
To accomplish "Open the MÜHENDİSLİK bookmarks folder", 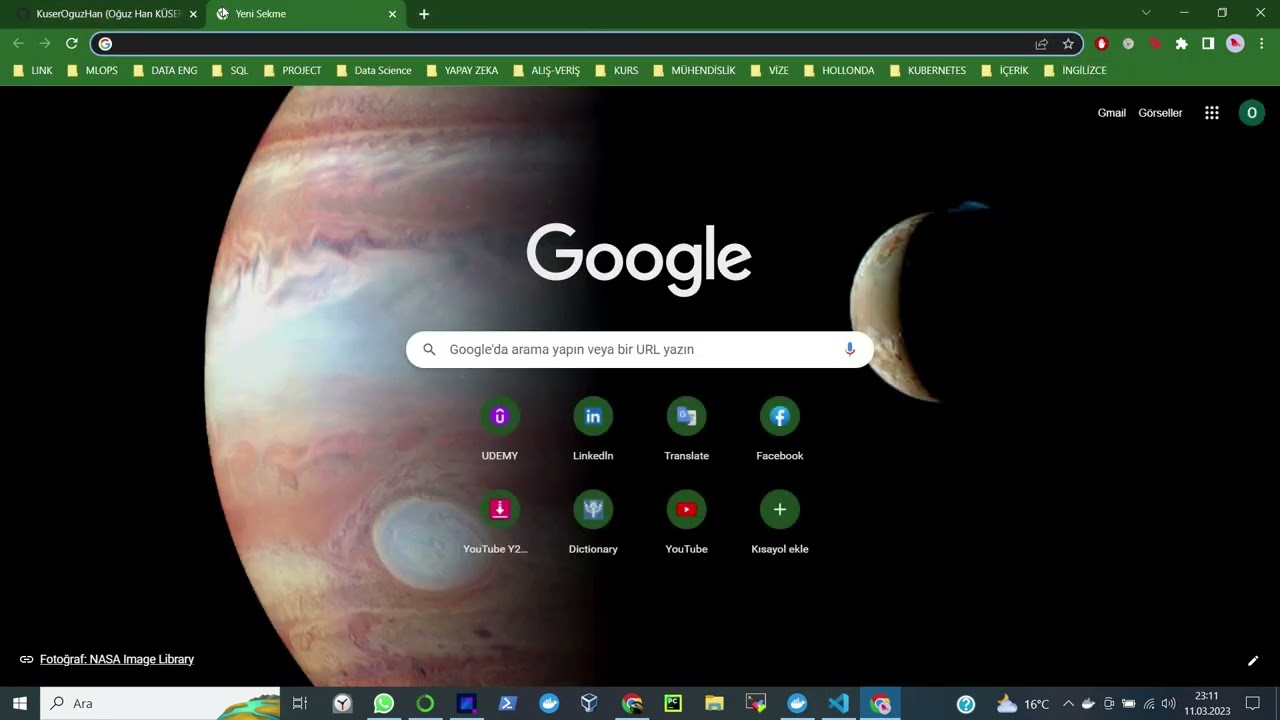I will (x=696, y=71).
